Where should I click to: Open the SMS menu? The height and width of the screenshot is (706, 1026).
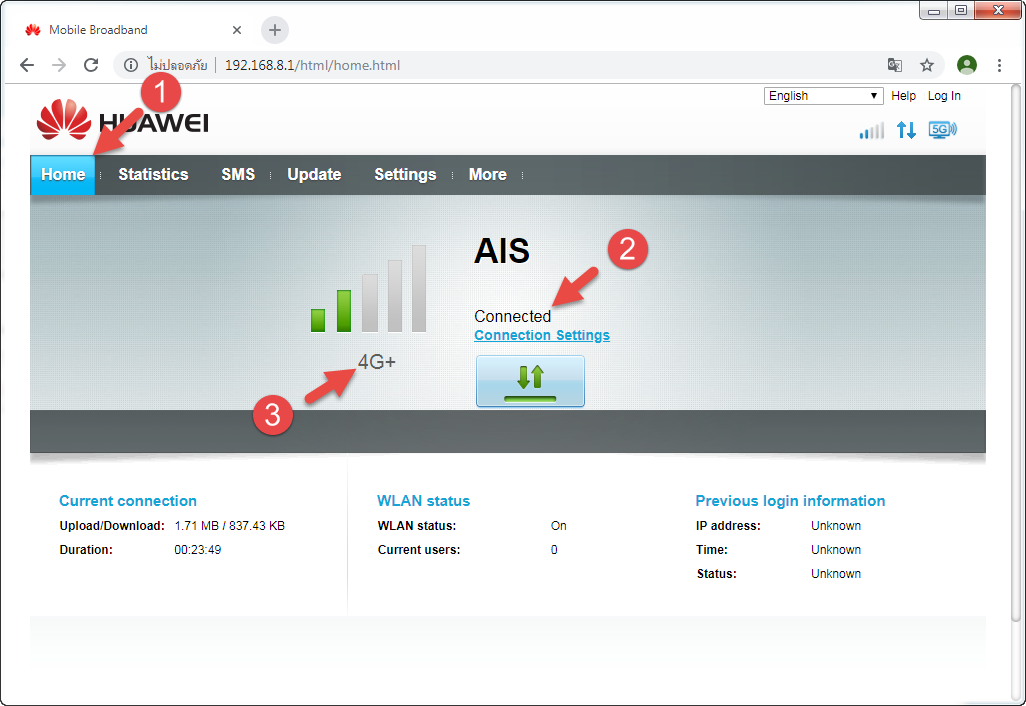[238, 175]
